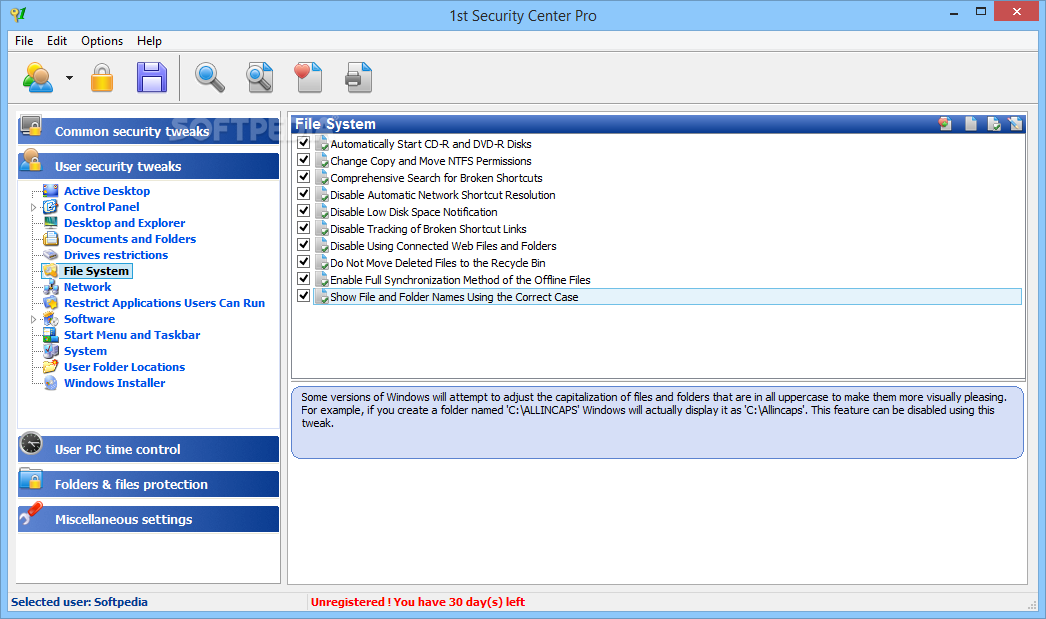Click checked page icon in File System header

[x=993, y=123]
